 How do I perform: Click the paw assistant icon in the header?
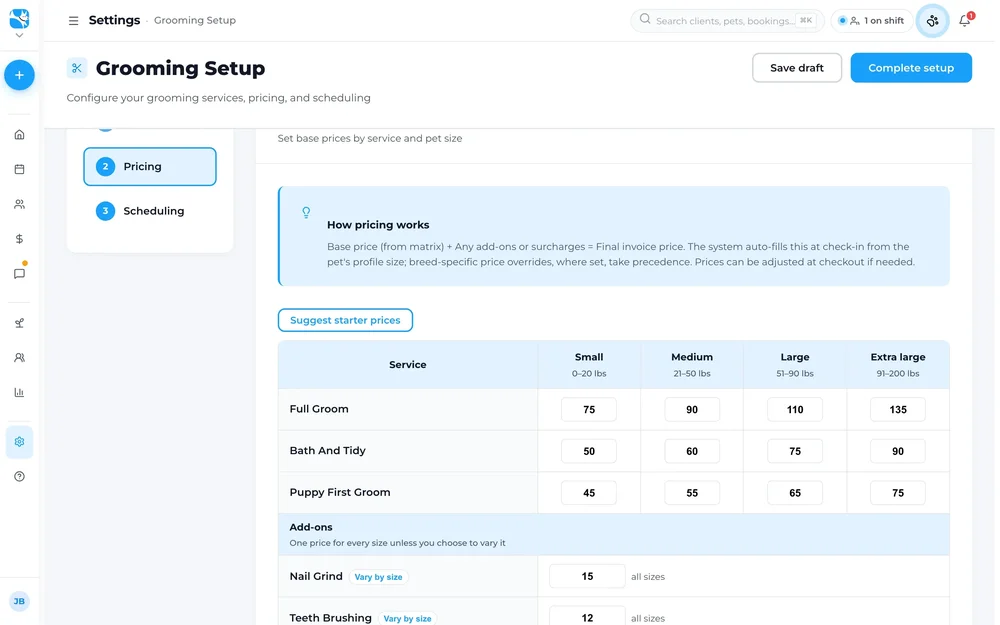932,21
